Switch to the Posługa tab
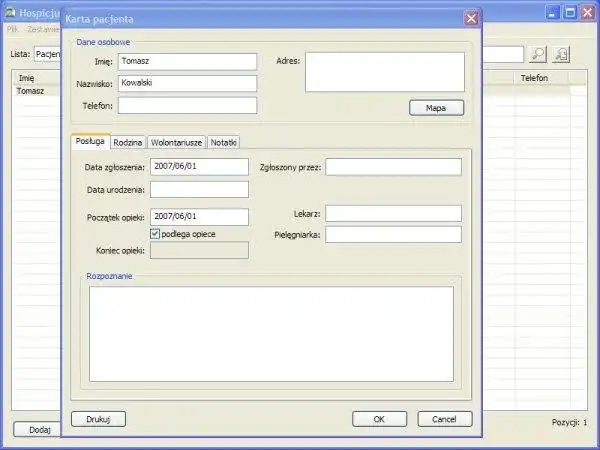The width and height of the screenshot is (600, 450). pos(90,141)
